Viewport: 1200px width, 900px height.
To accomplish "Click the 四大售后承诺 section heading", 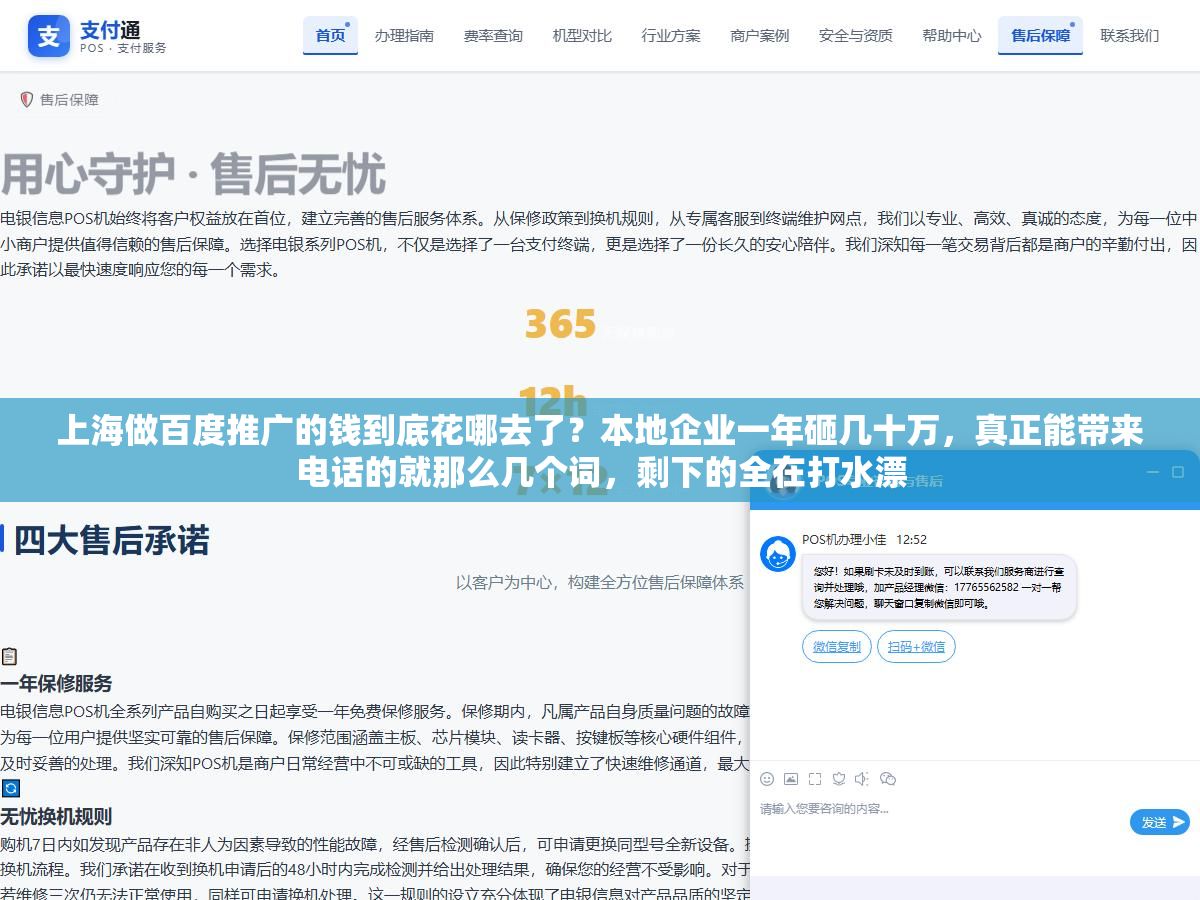I will [x=111, y=540].
